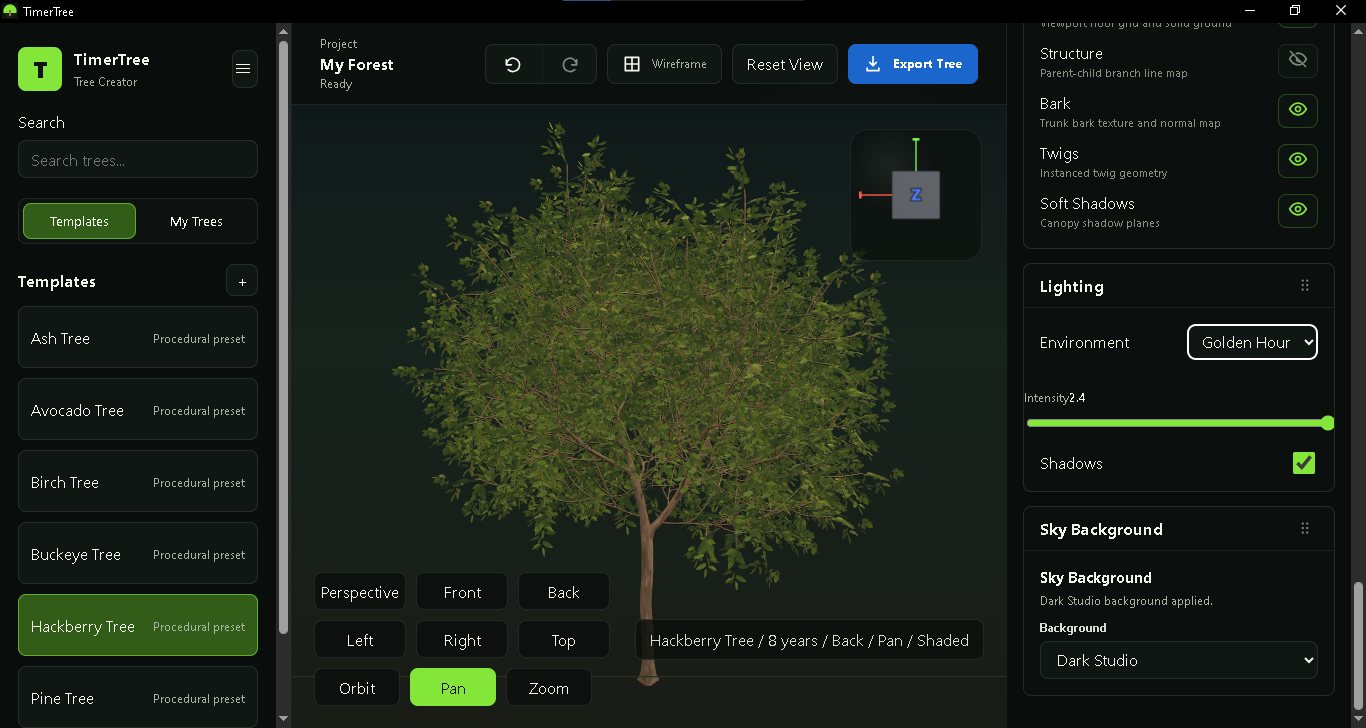
Task: Expand the Dark Studio background dropdown
Action: (1179, 660)
